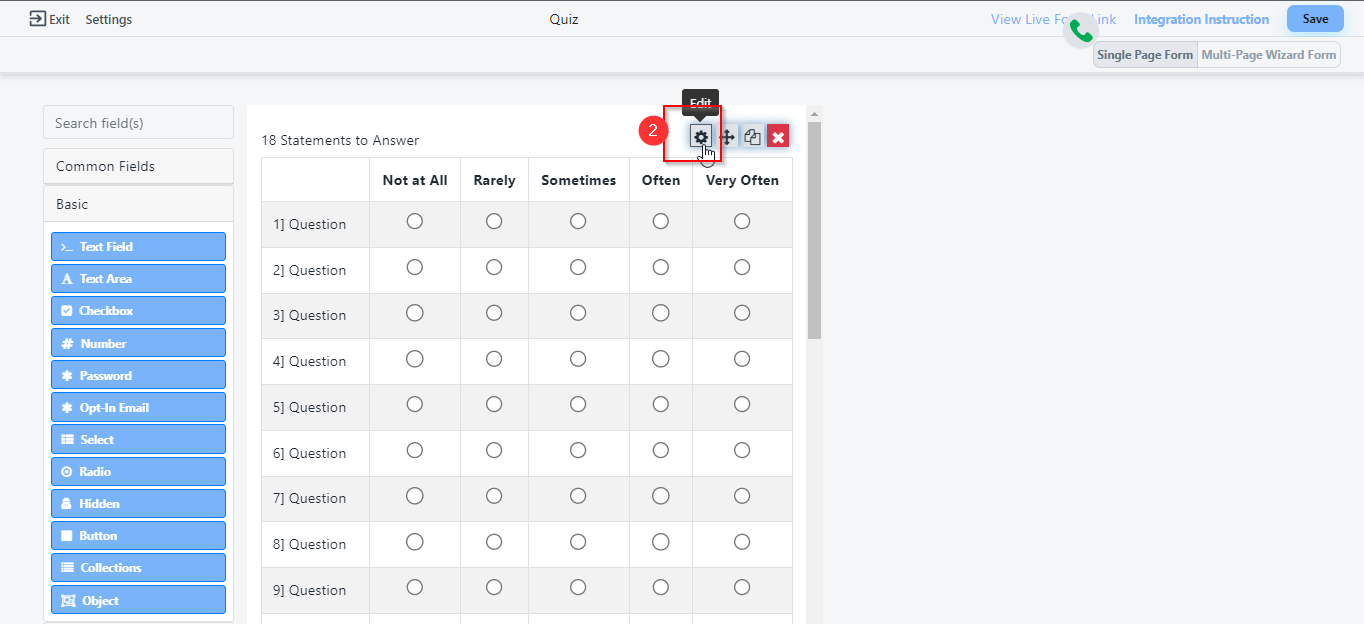Click the green phone call icon
The image size is (1364, 624).
1081,32
